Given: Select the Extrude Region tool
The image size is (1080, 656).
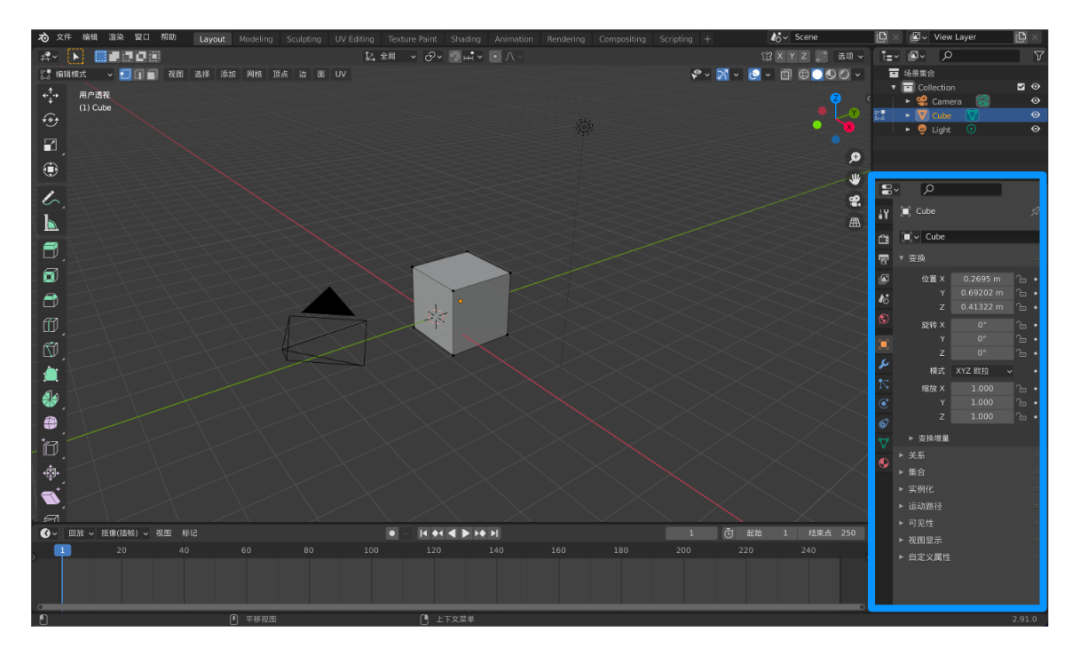Looking at the screenshot, I should 50,250.
